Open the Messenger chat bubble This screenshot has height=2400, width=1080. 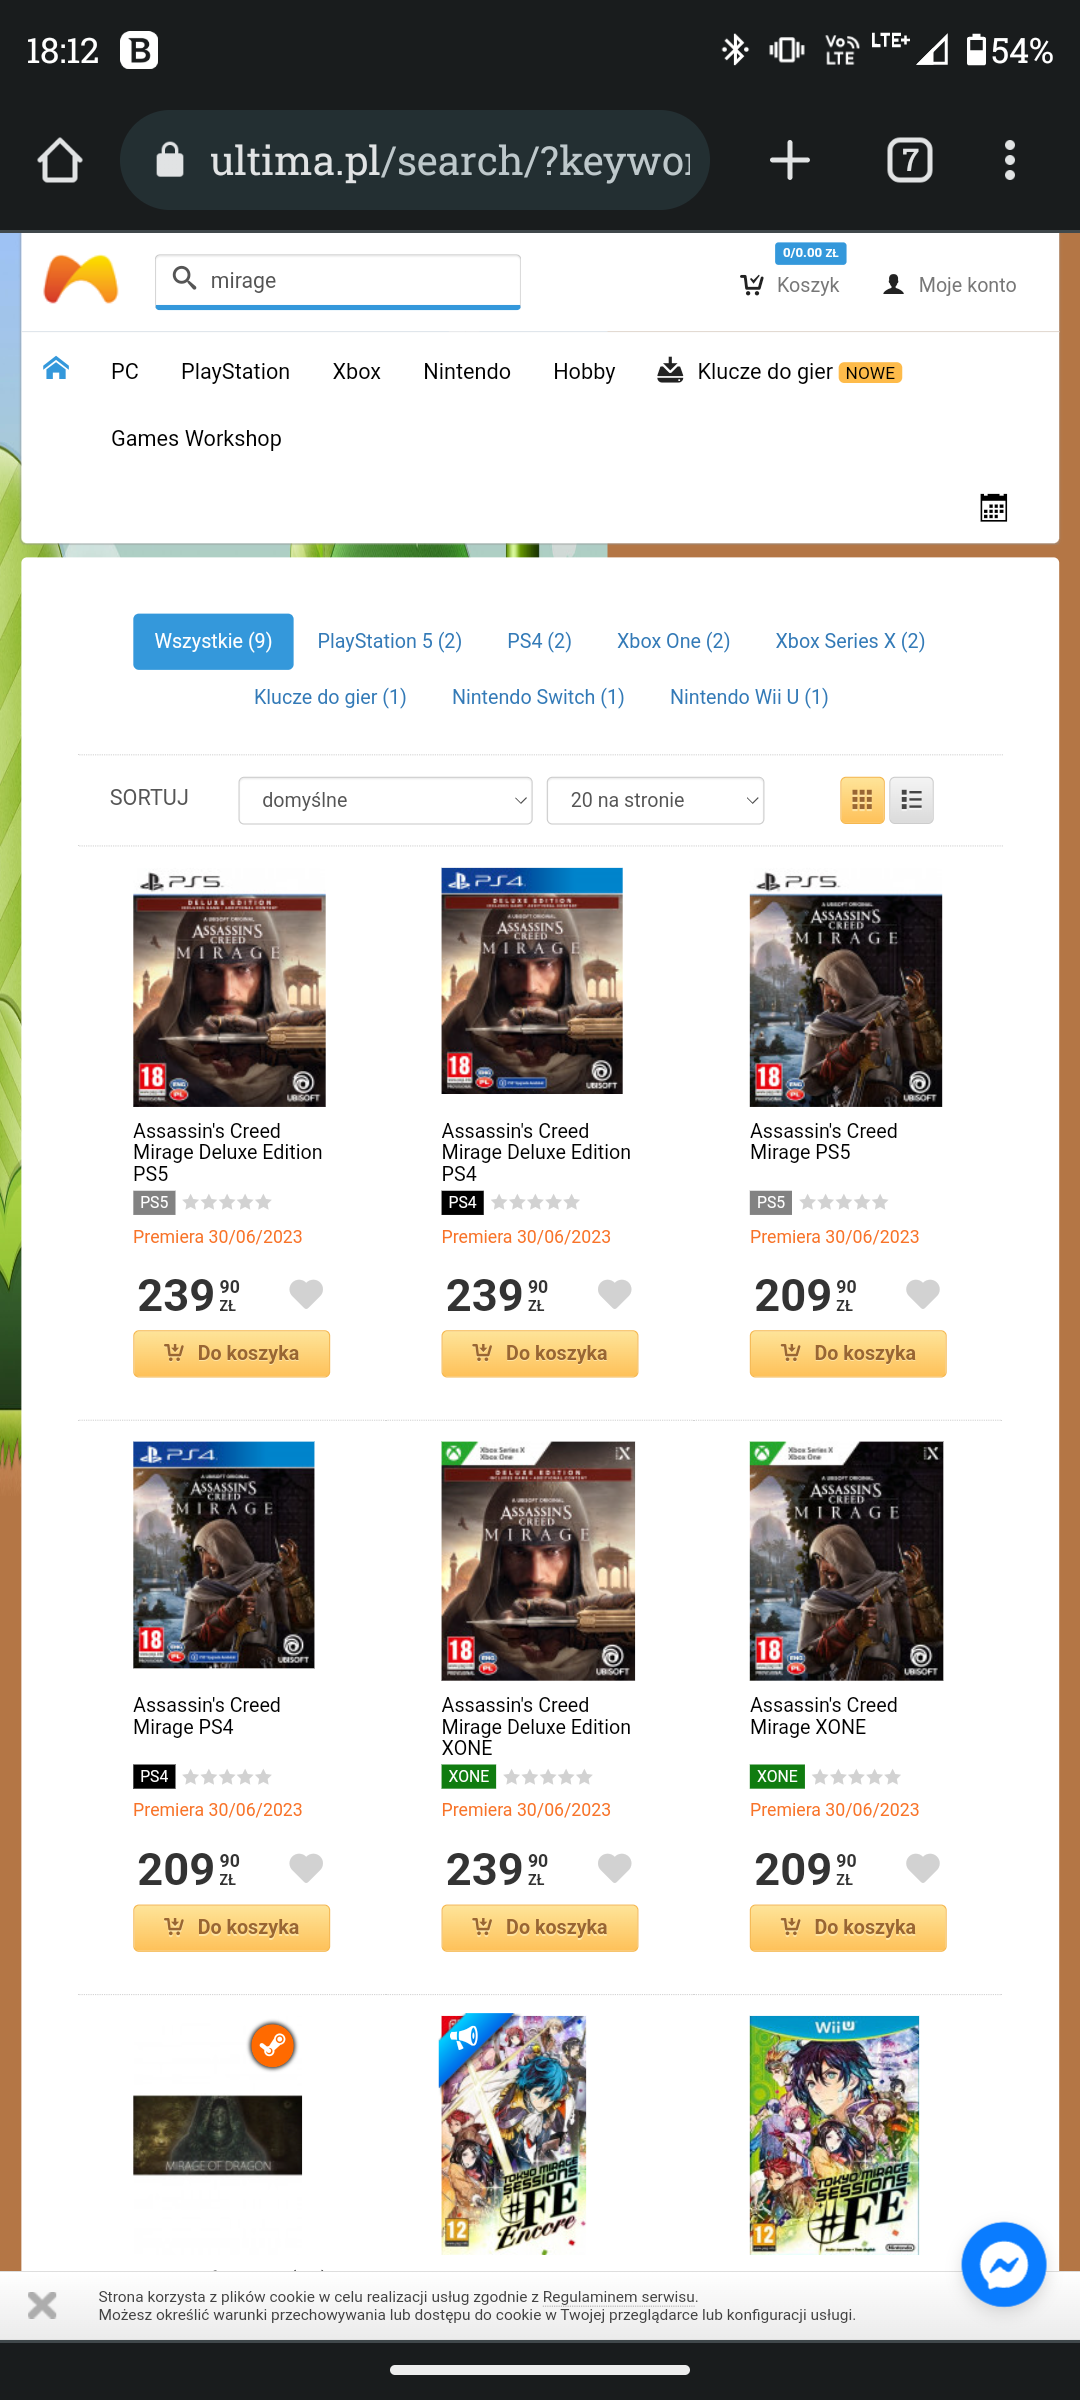click(x=1003, y=2264)
